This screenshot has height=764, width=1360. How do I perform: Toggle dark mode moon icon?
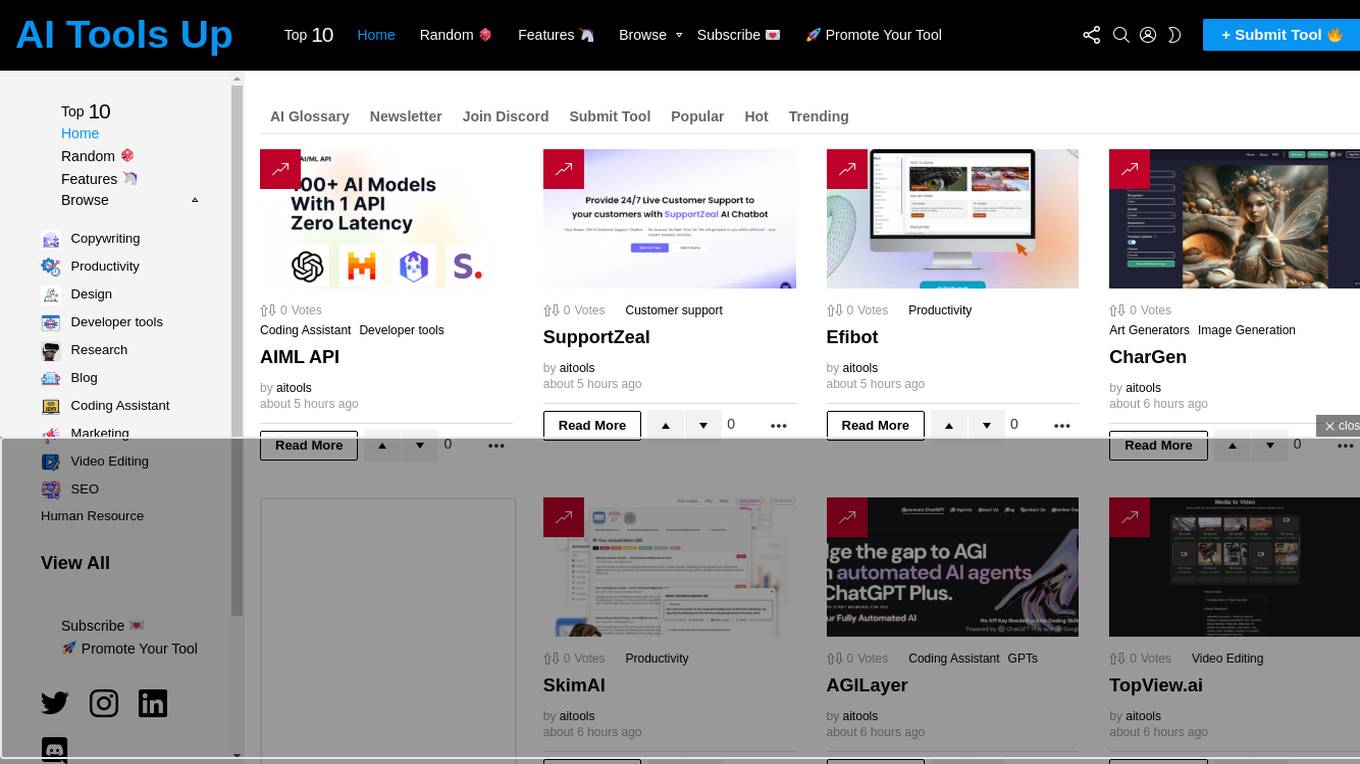[1175, 35]
